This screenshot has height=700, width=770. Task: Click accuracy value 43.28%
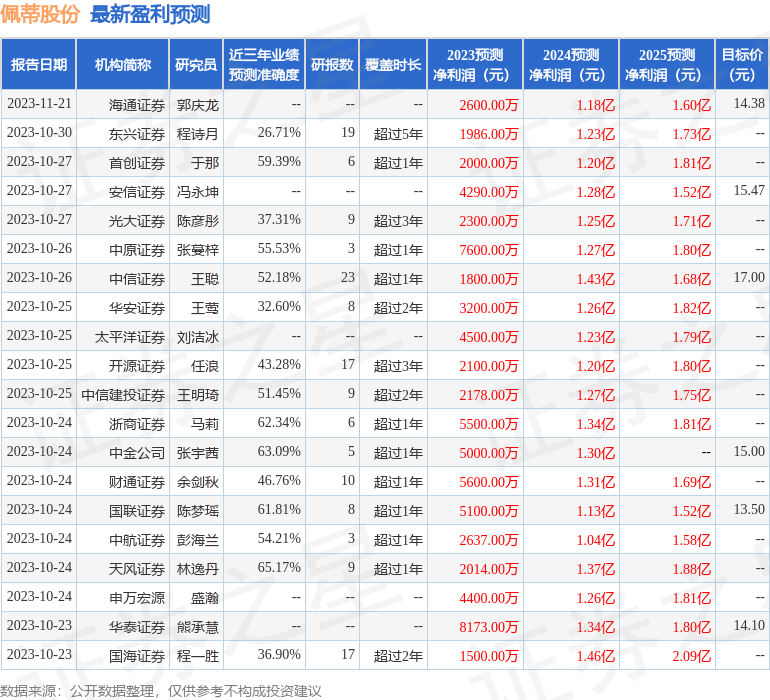click(x=279, y=364)
